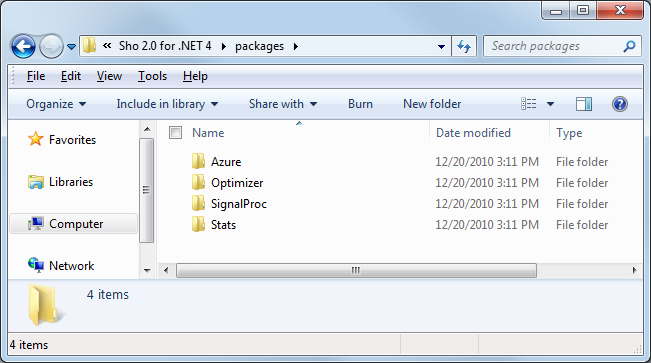Open the View menu
Viewport: 651px width, 363px height.
(x=109, y=76)
